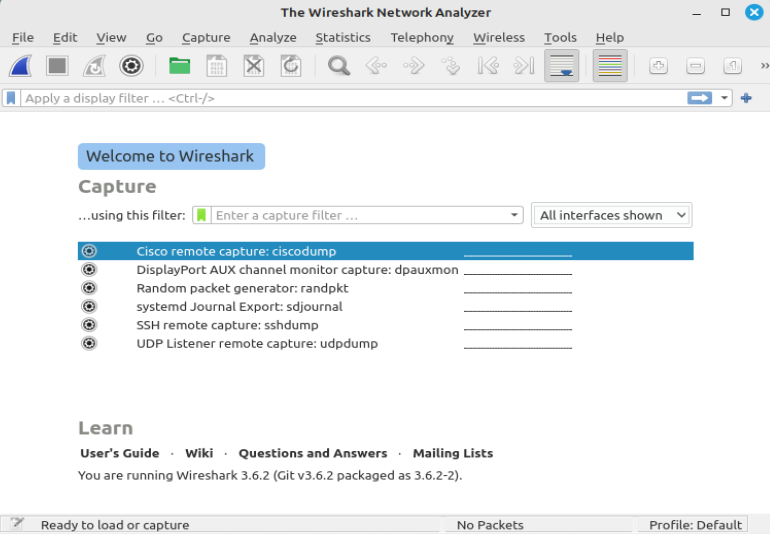Click the Find packet magnifier icon
The height and width of the screenshot is (534, 770).
click(339, 66)
